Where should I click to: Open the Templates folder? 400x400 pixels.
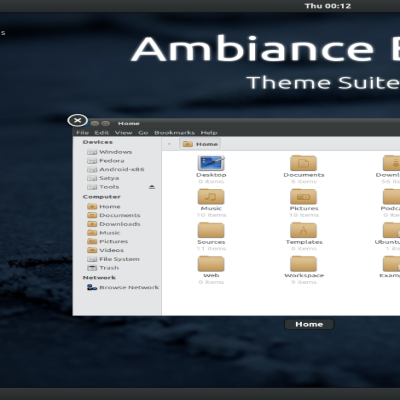[x=303, y=230]
